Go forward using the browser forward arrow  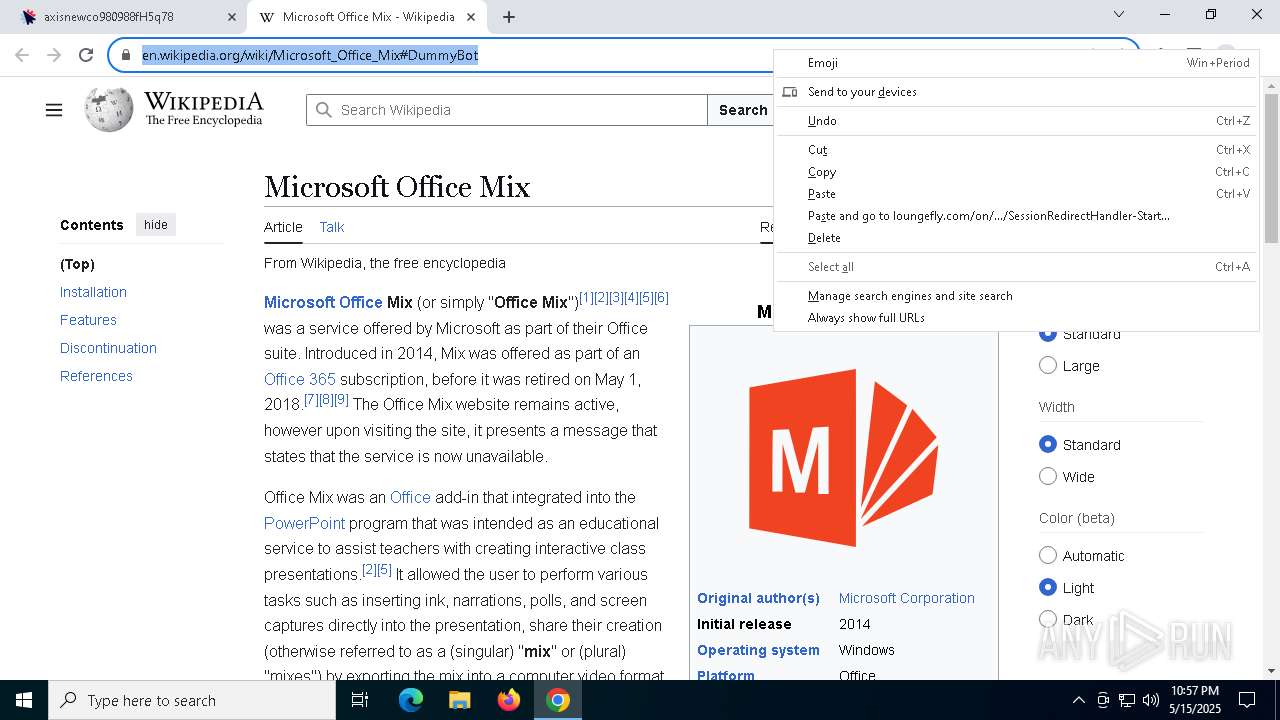click(54, 55)
